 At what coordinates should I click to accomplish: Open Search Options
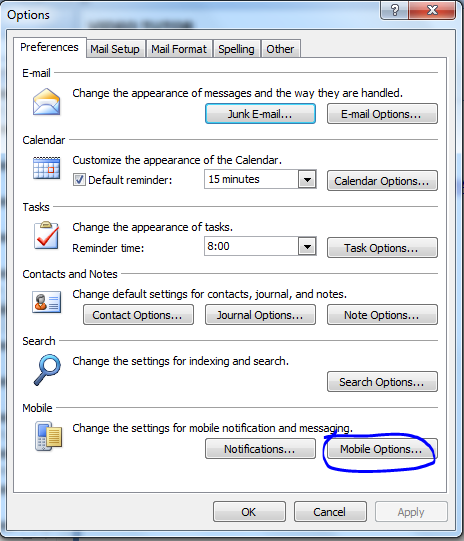(x=382, y=382)
